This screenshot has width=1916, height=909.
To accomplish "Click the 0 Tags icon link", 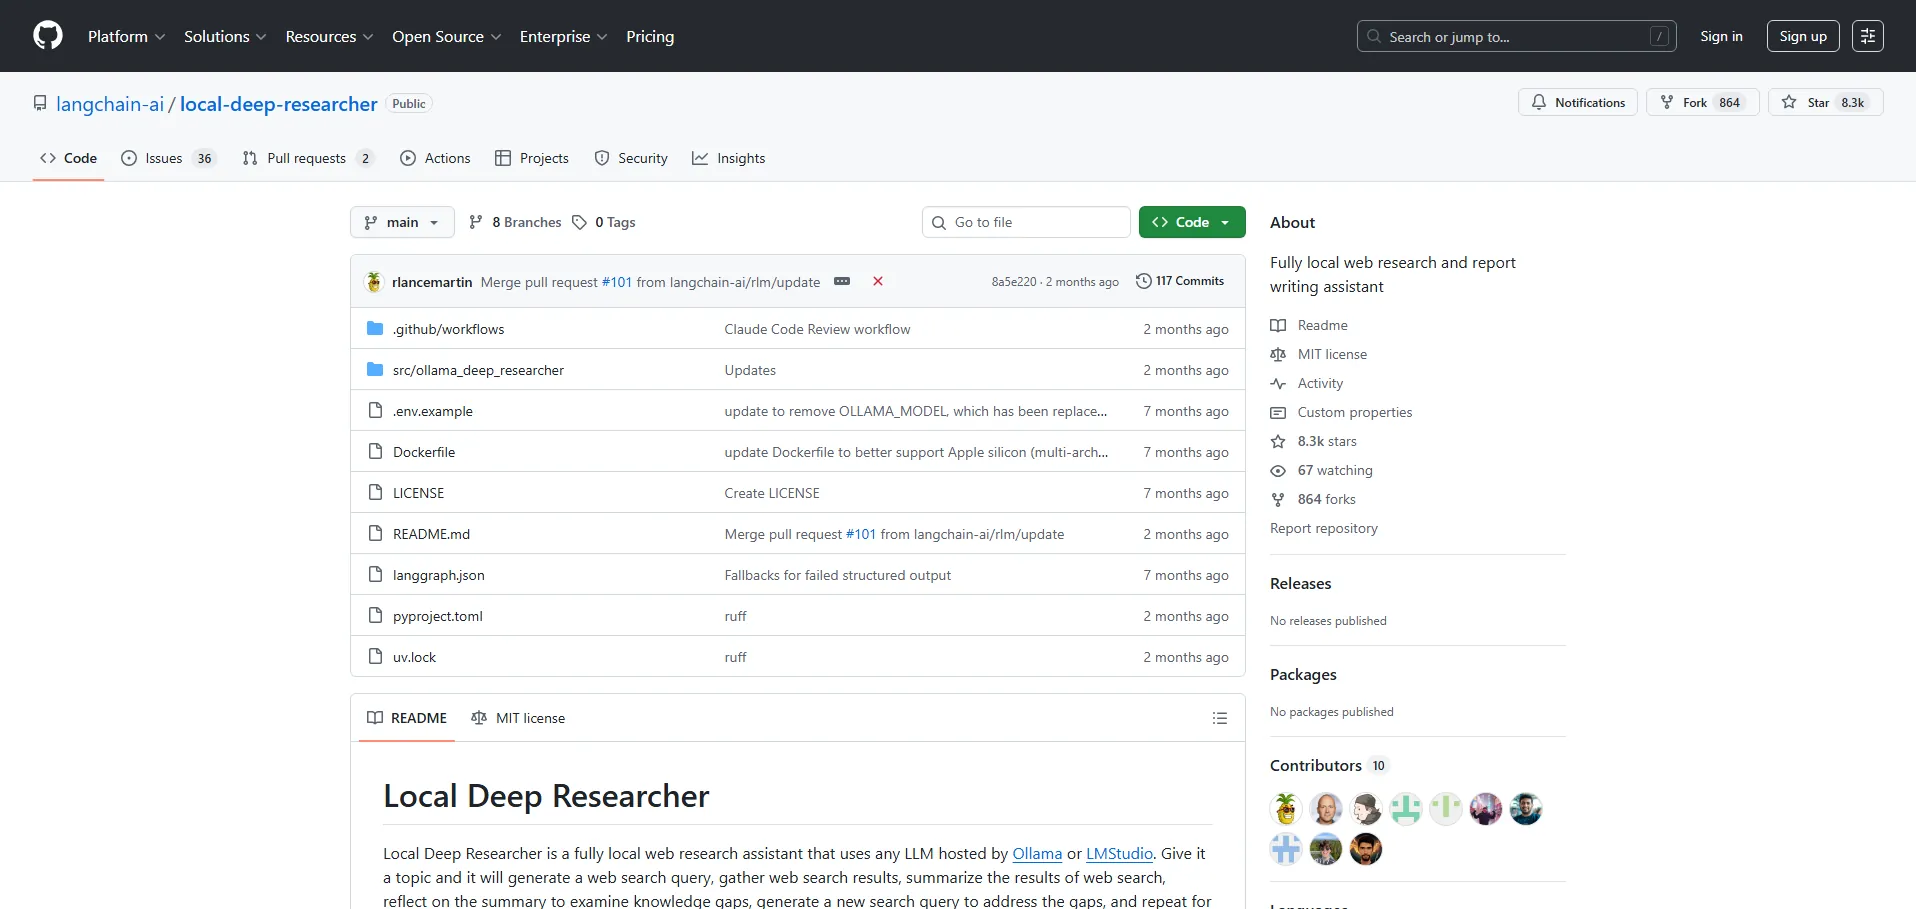I will (x=604, y=222).
